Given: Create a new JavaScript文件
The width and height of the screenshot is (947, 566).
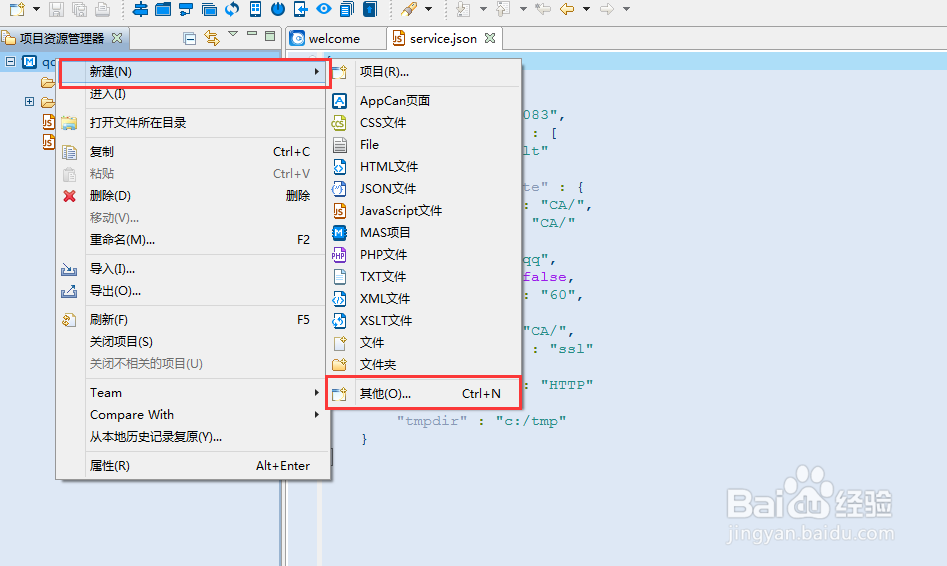Looking at the screenshot, I should click(x=425, y=211).
